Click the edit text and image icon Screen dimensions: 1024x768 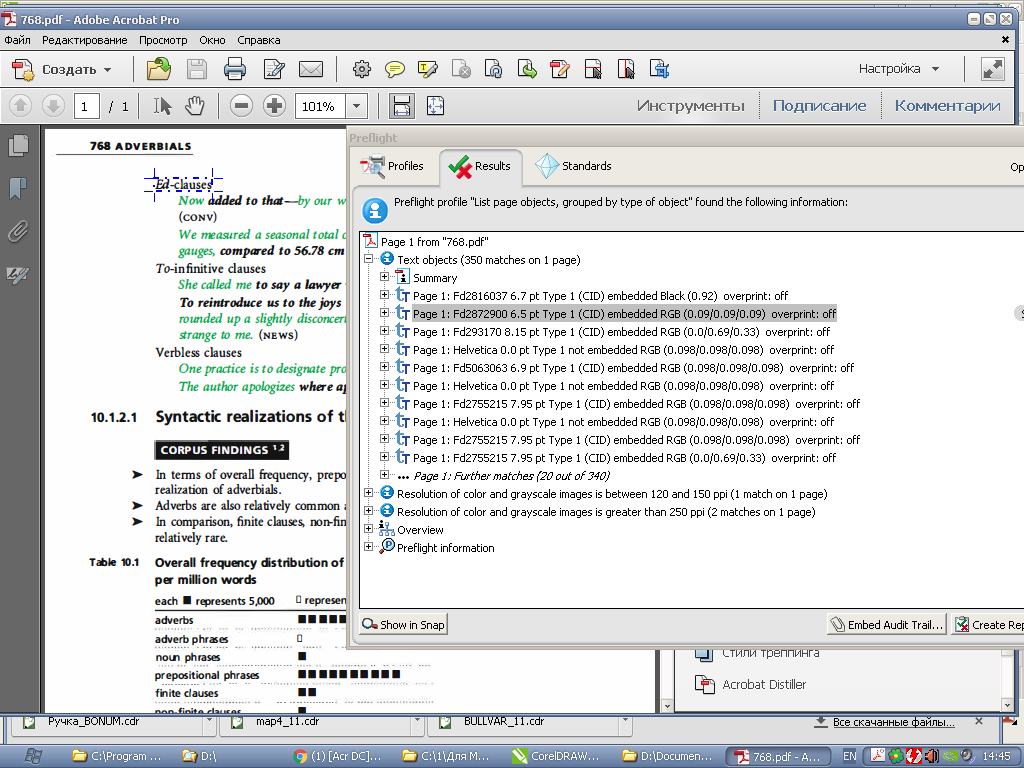(560, 69)
